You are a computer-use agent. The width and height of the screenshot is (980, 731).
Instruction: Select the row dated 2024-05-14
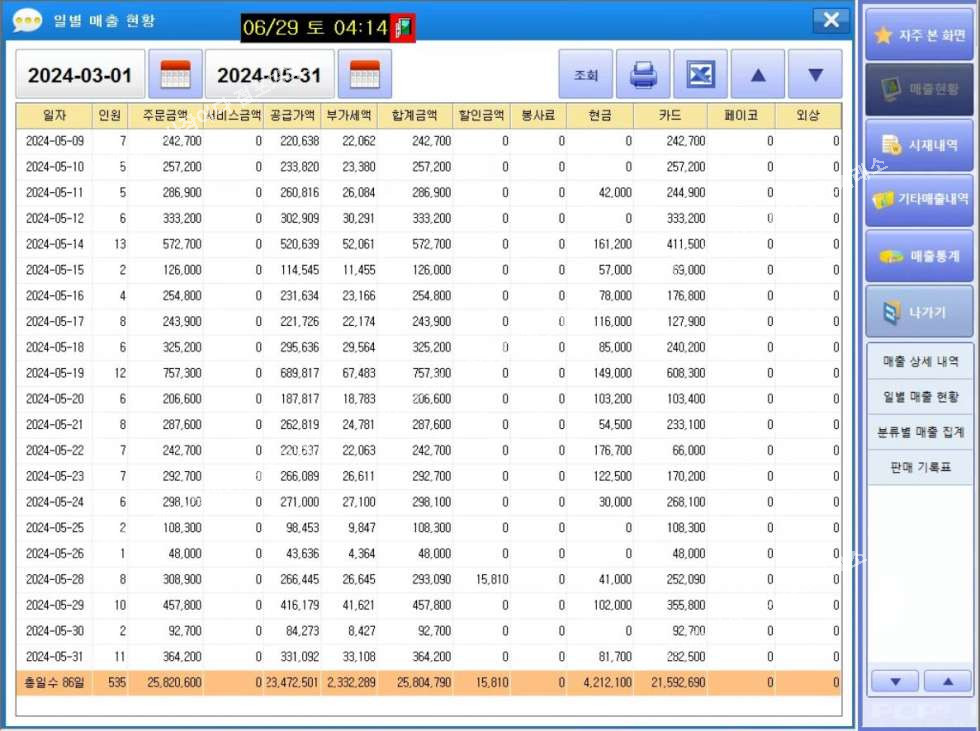429,244
